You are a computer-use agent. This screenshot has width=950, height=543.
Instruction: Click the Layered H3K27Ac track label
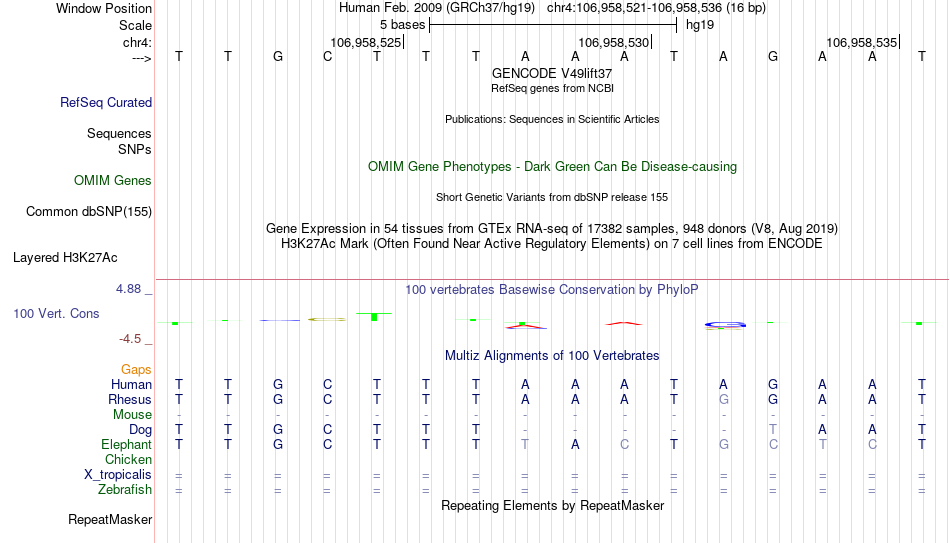65,258
